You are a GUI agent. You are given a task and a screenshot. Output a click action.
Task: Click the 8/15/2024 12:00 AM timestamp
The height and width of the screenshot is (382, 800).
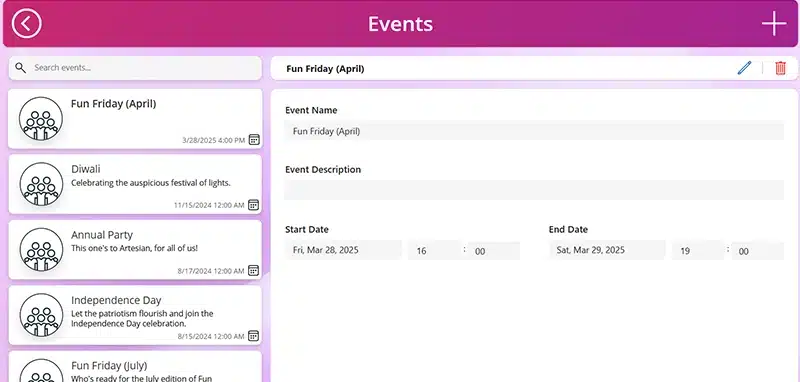pos(211,336)
